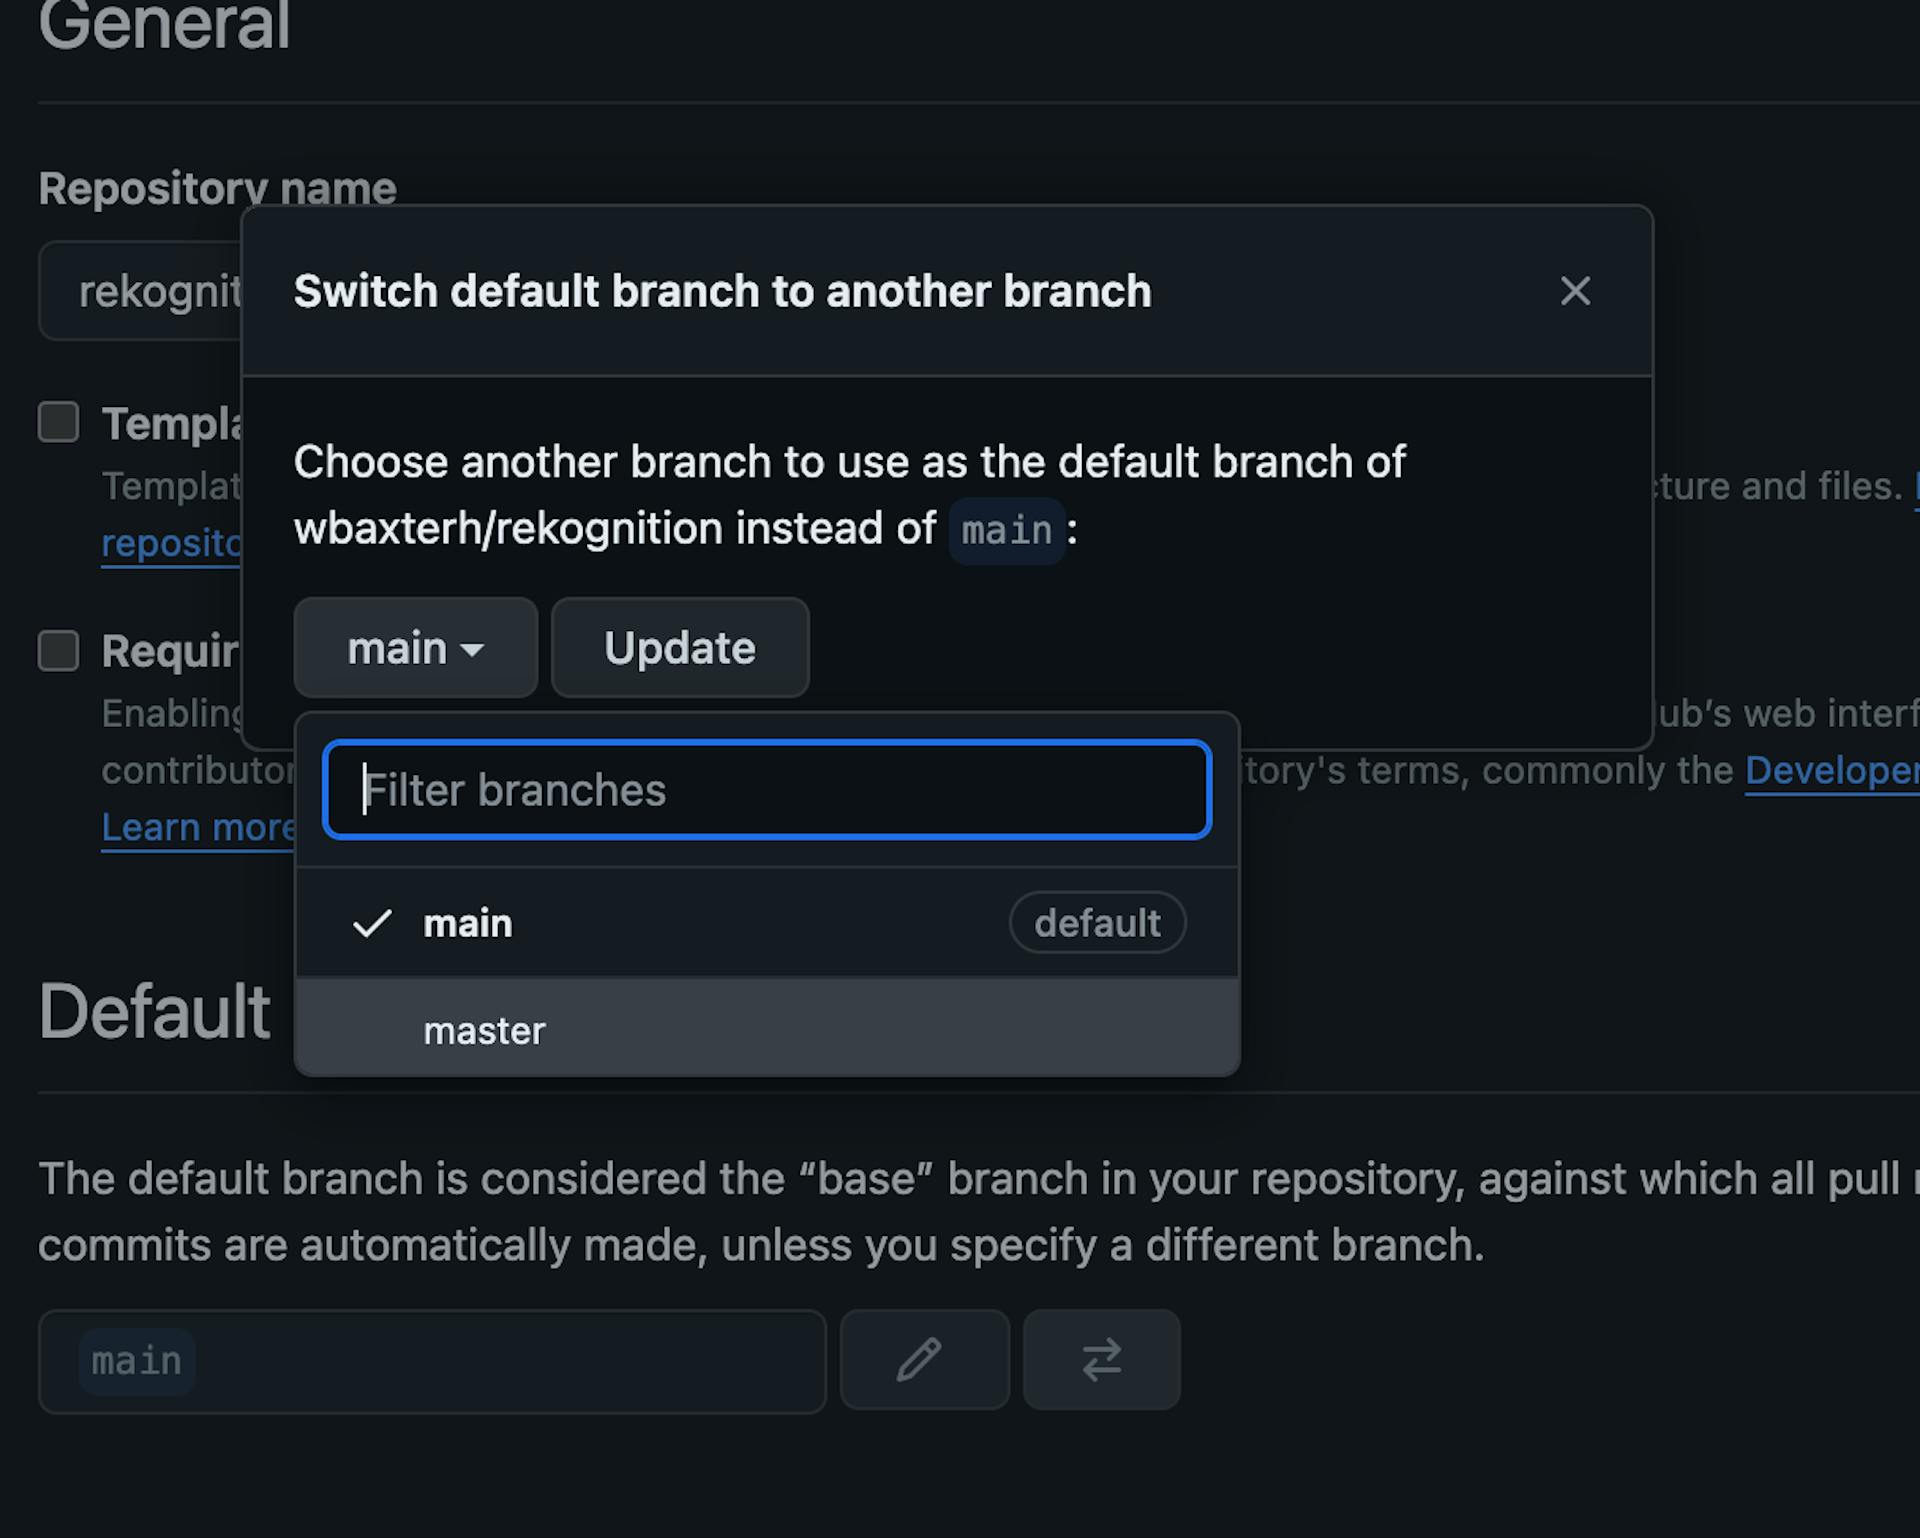Open the Learn more link
1920x1538 pixels.
[198, 828]
